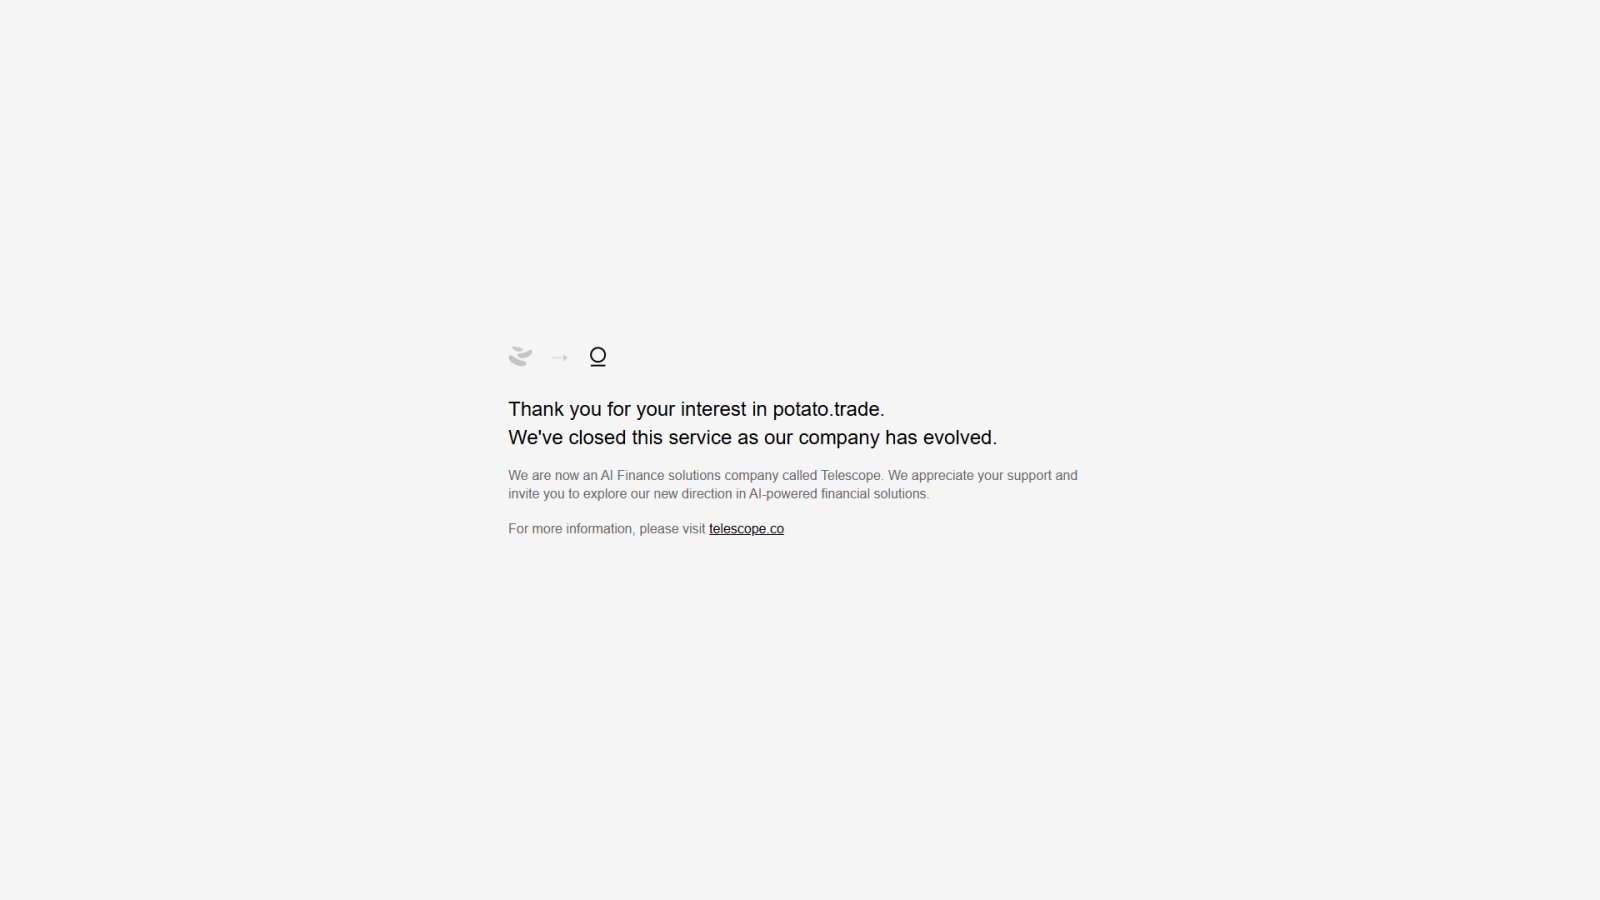Click the 'We've closed this service' line
Image resolution: width=1600 pixels, height=900 pixels.
(752, 437)
